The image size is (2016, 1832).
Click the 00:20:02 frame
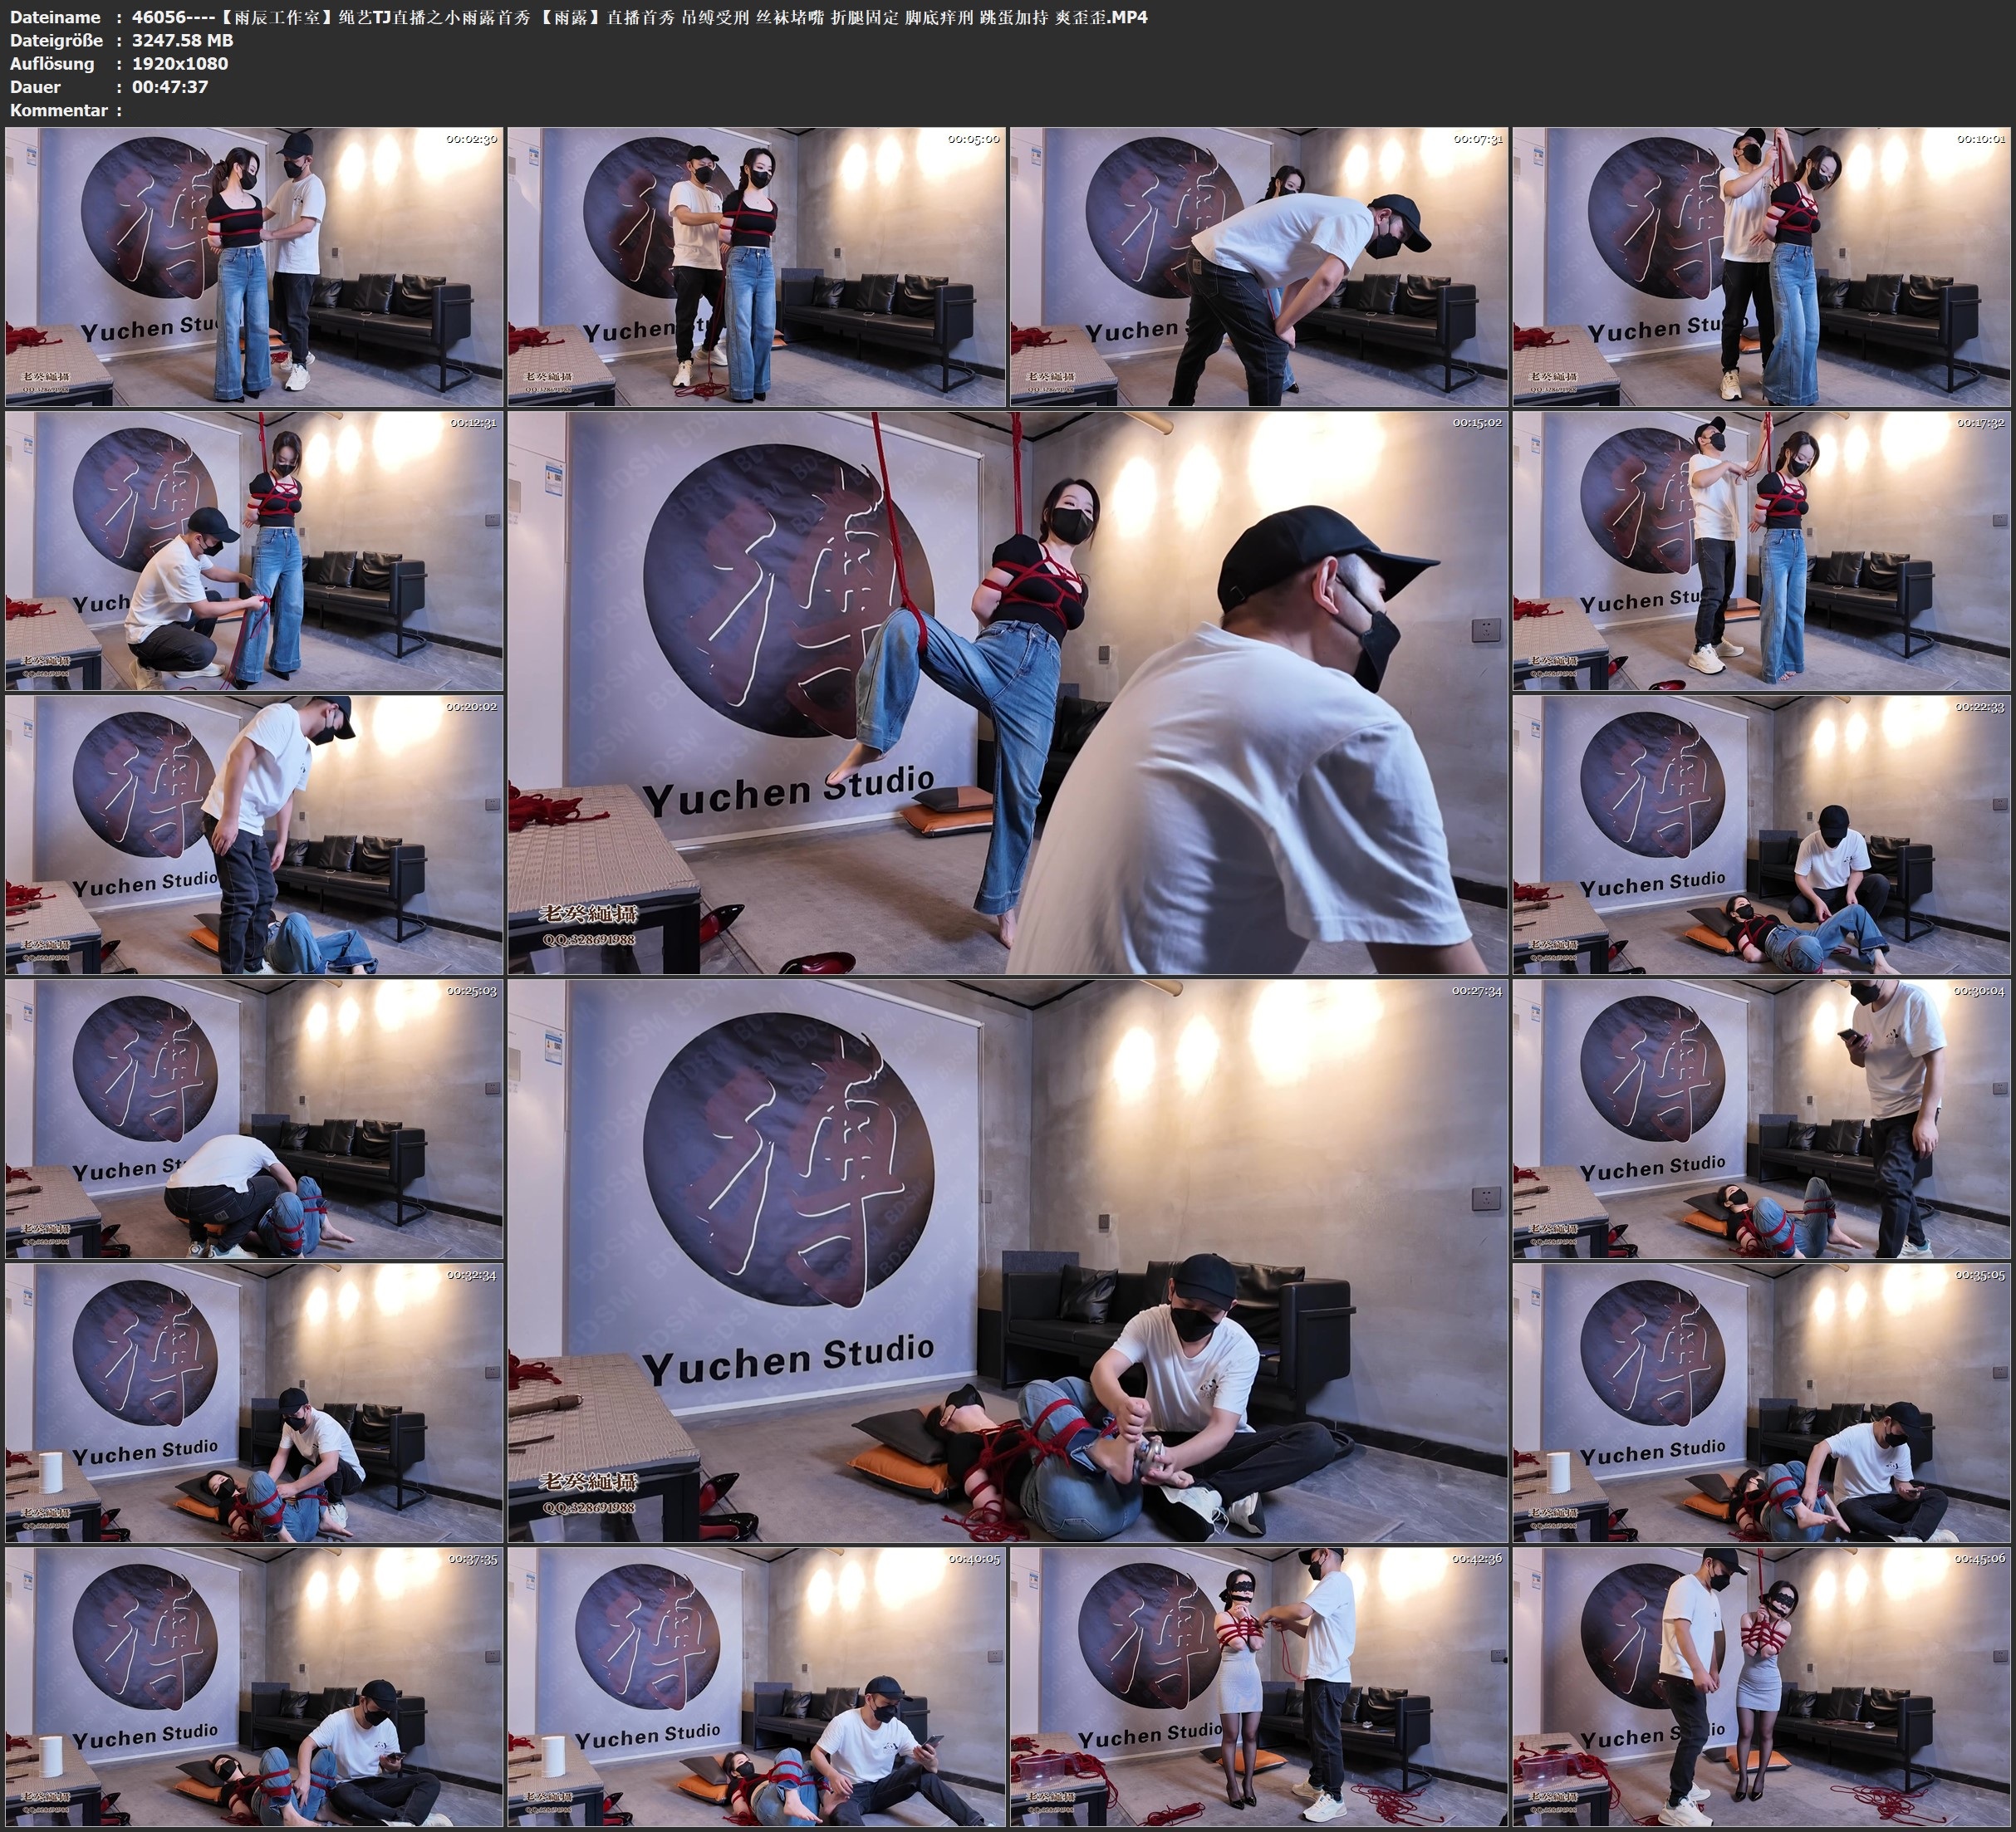[254, 835]
